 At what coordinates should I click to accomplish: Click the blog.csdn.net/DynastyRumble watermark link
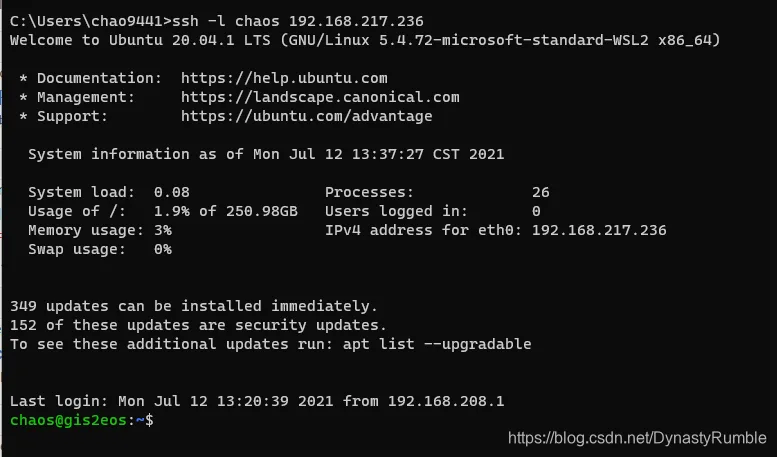637,438
